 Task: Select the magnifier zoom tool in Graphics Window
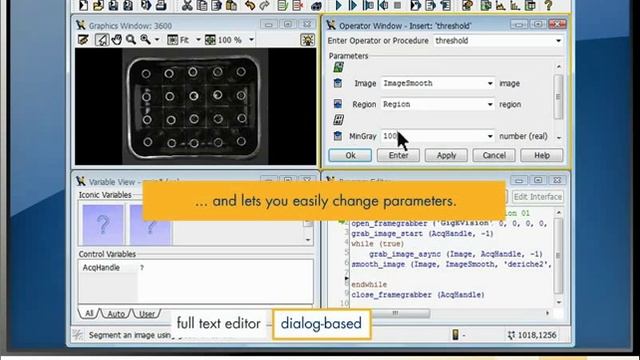(131, 40)
